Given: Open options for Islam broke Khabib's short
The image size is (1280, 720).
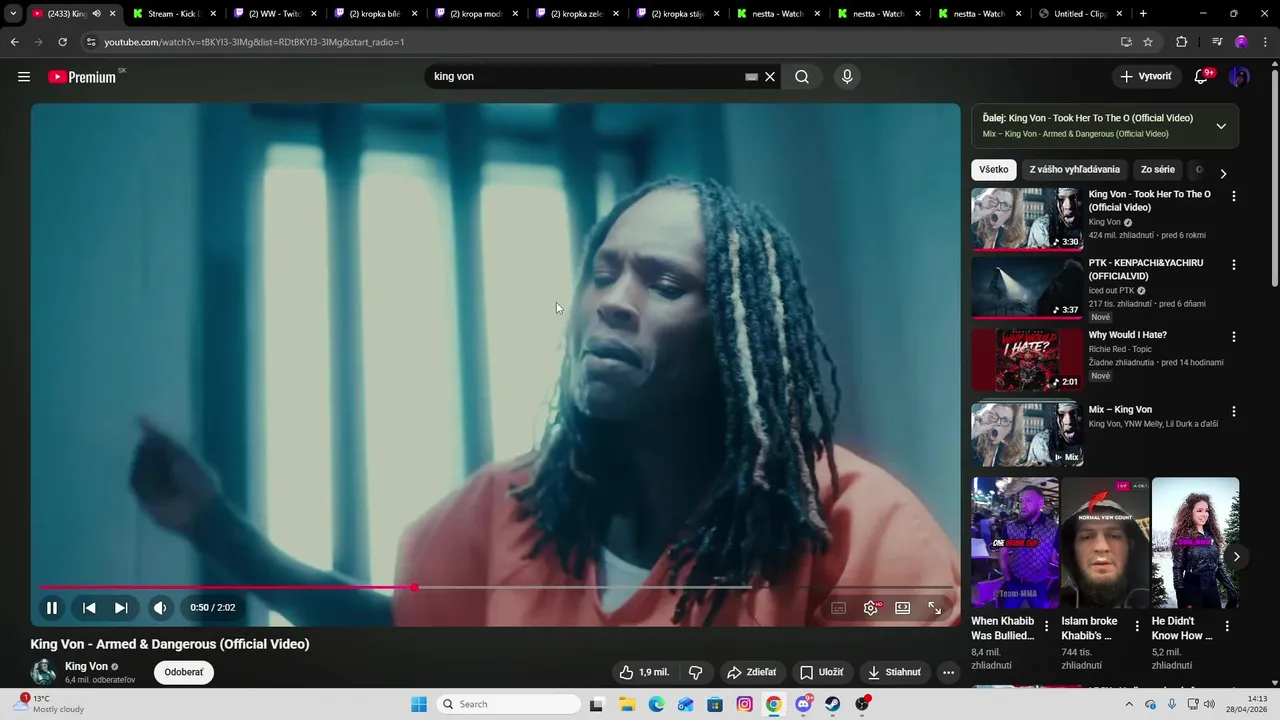Looking at the screenshot, I should [1137, 626].
